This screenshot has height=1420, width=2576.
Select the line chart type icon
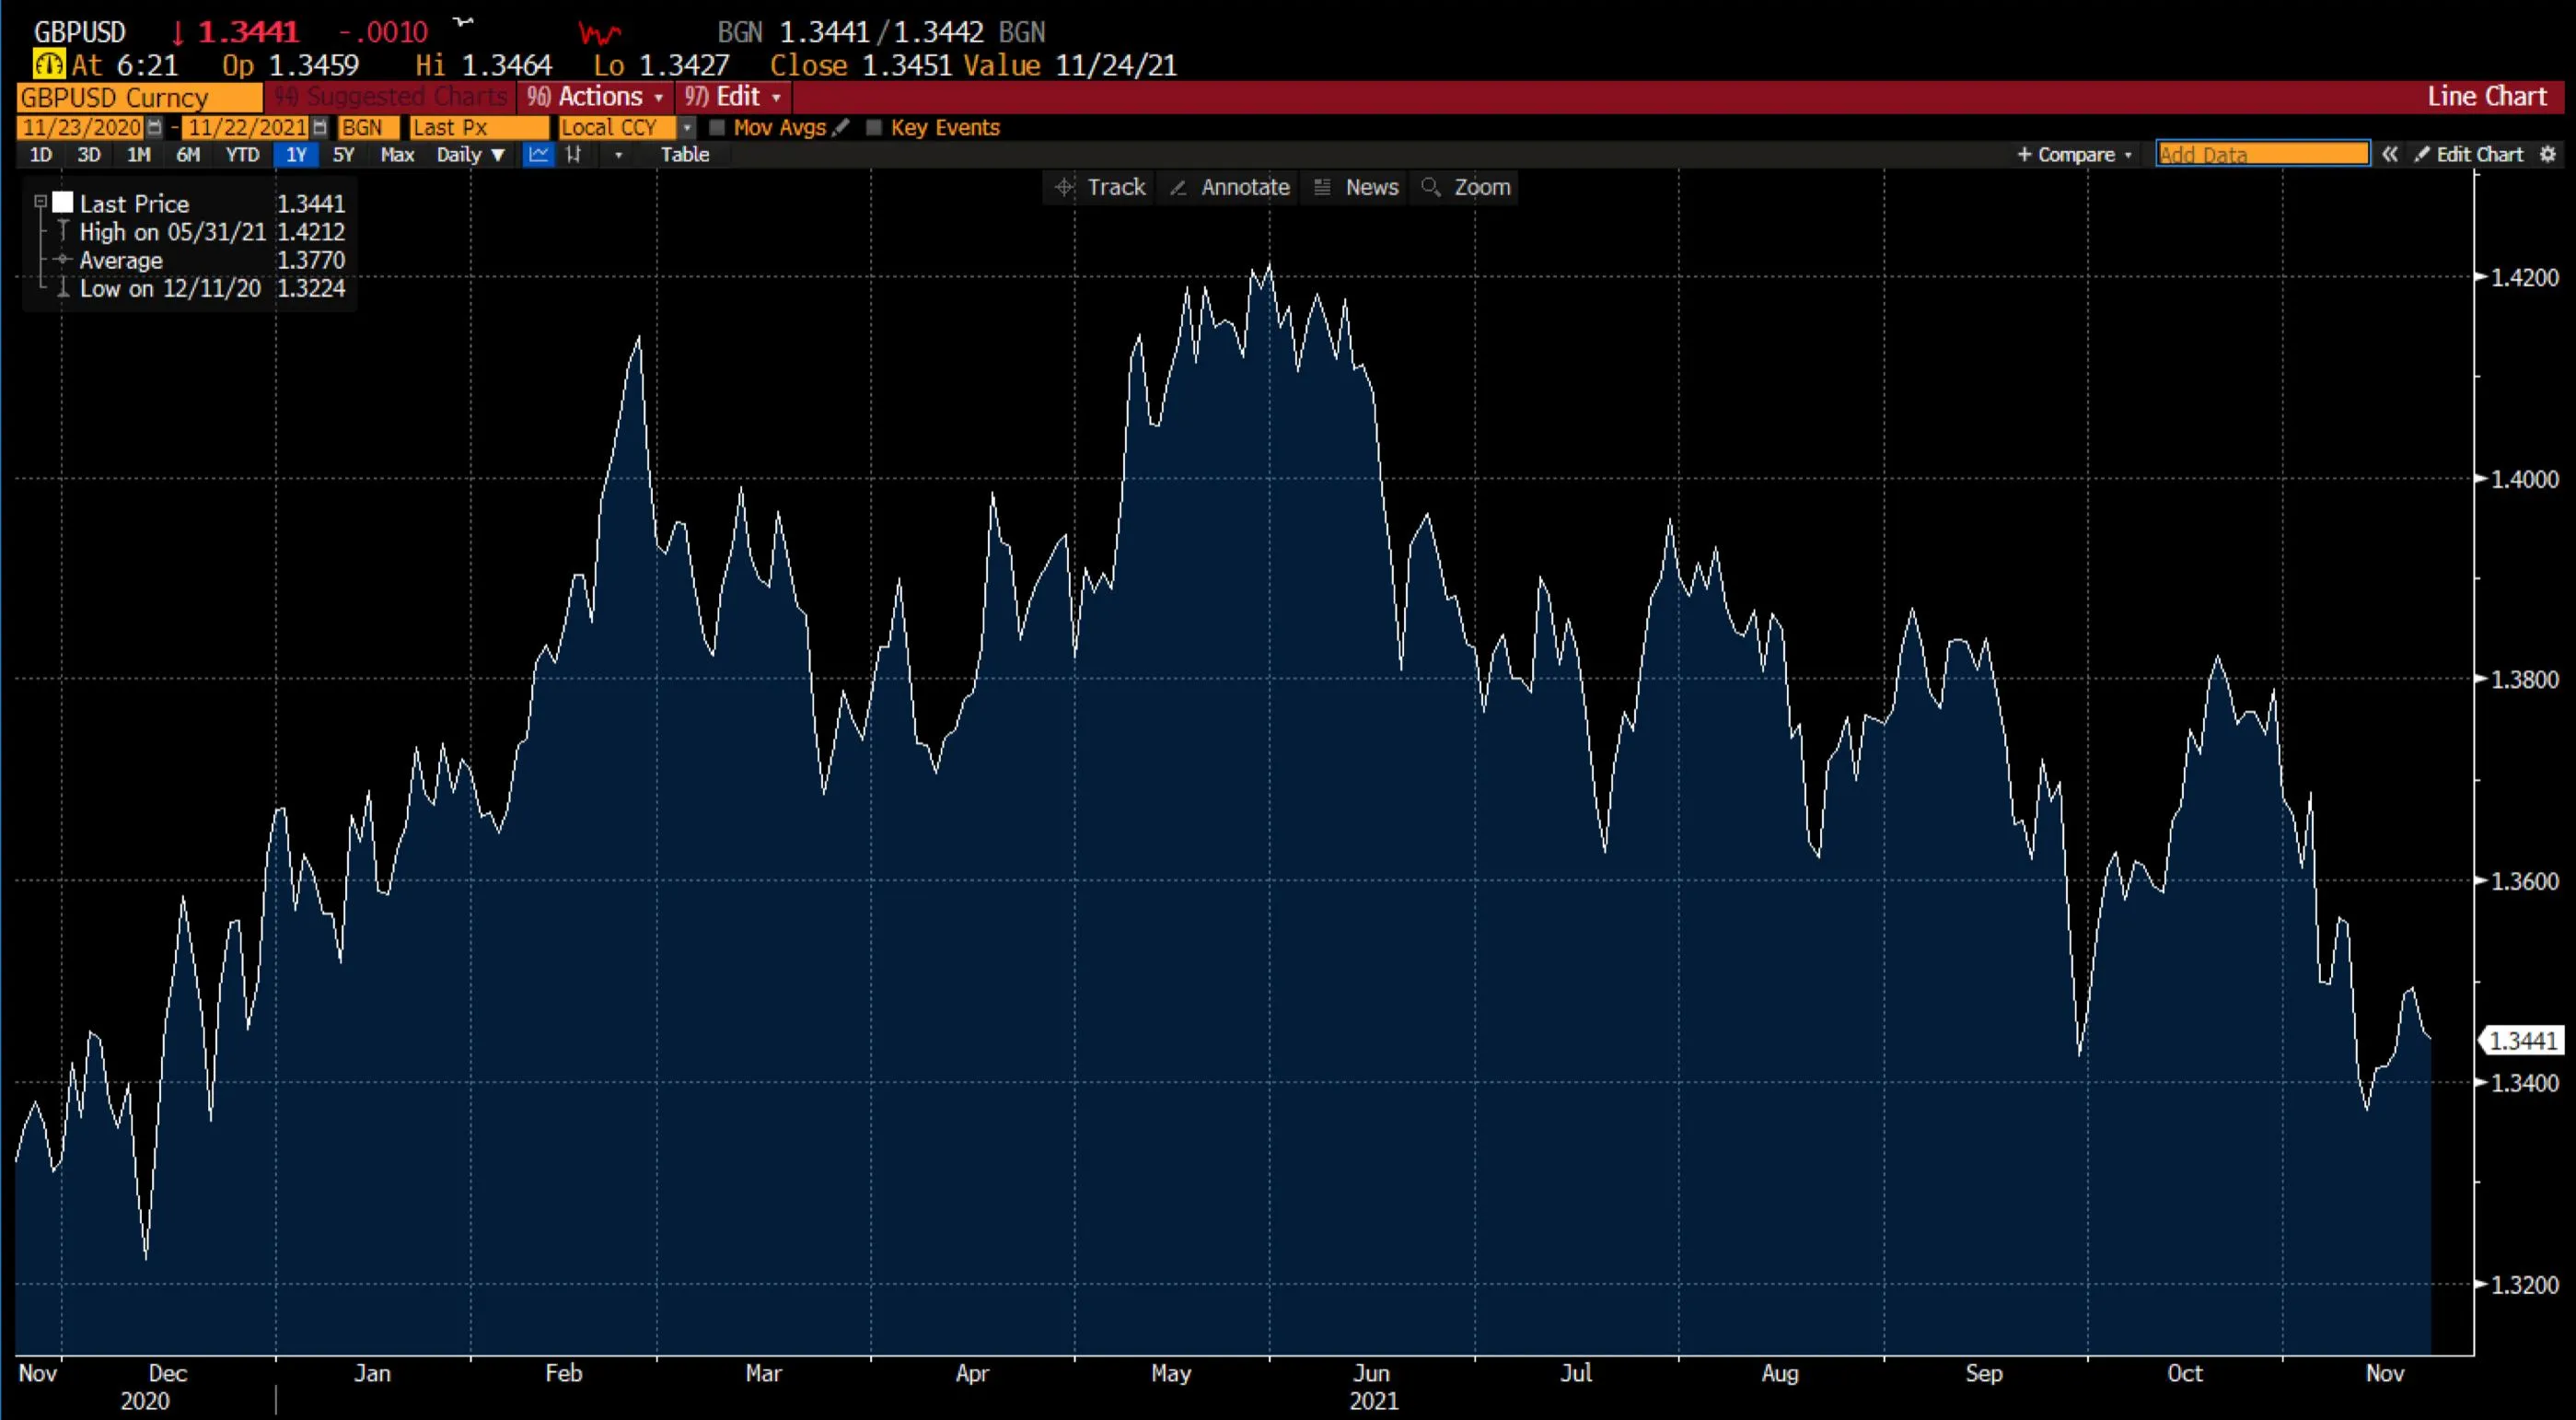(539, 155)
